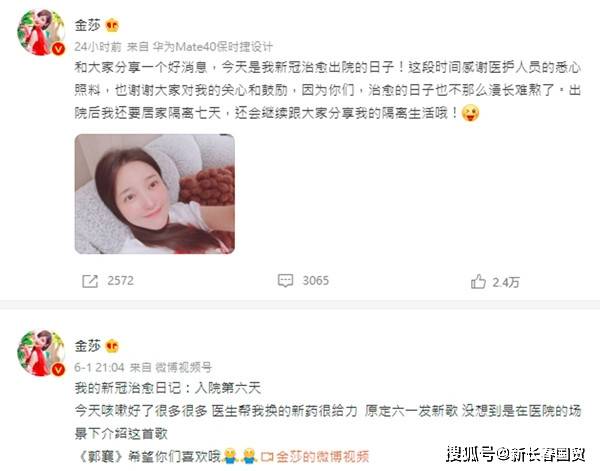
Task: Click the crown badge beside first 金莎 name
Action: coord(112,26)
